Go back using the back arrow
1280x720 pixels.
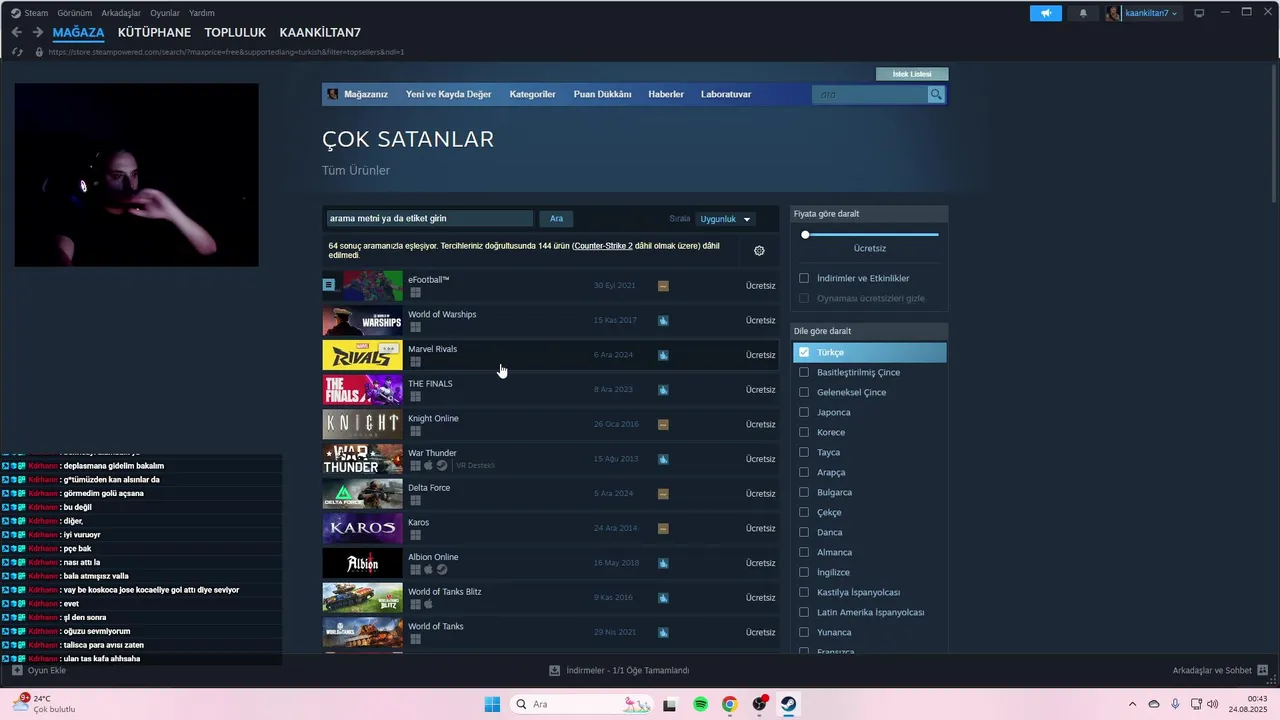click(16, 32)
